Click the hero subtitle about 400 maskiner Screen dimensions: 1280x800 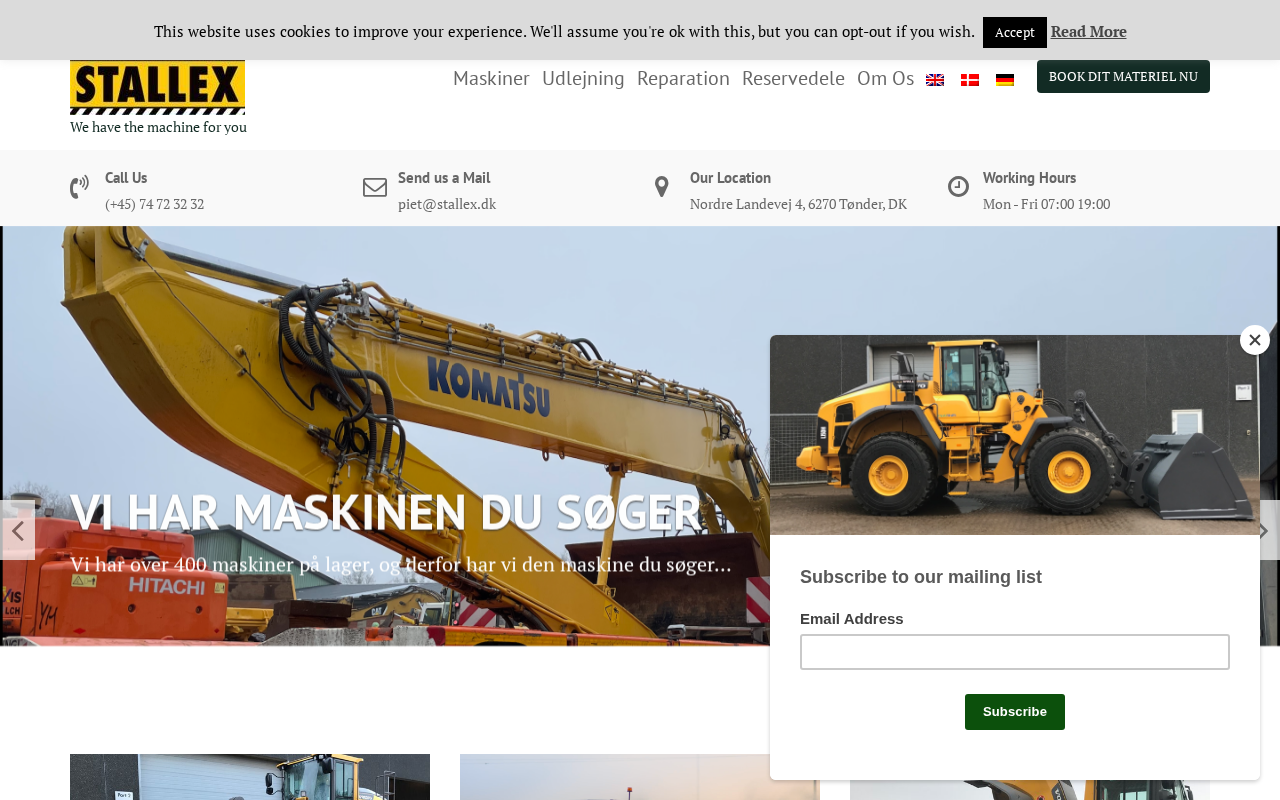401,565
